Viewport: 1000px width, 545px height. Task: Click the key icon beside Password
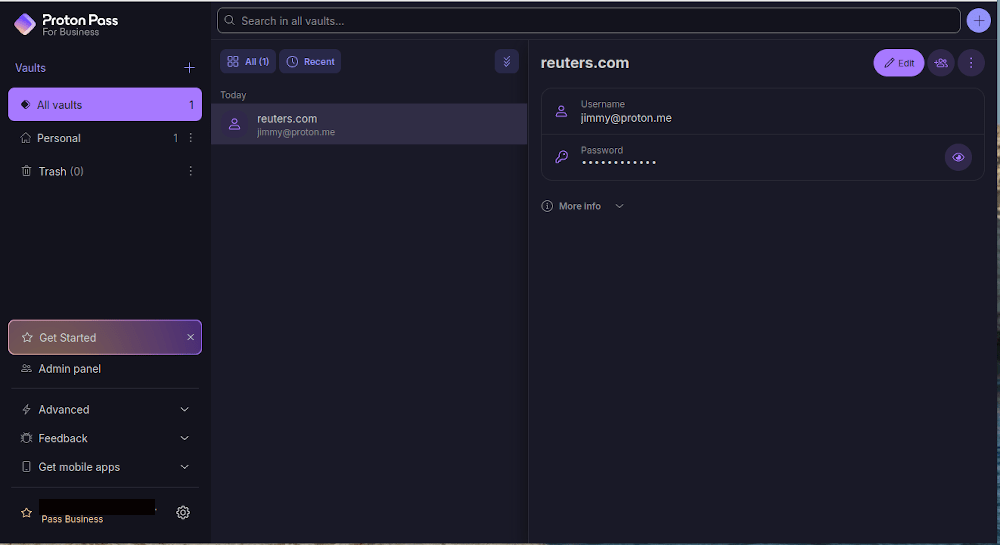561,157
